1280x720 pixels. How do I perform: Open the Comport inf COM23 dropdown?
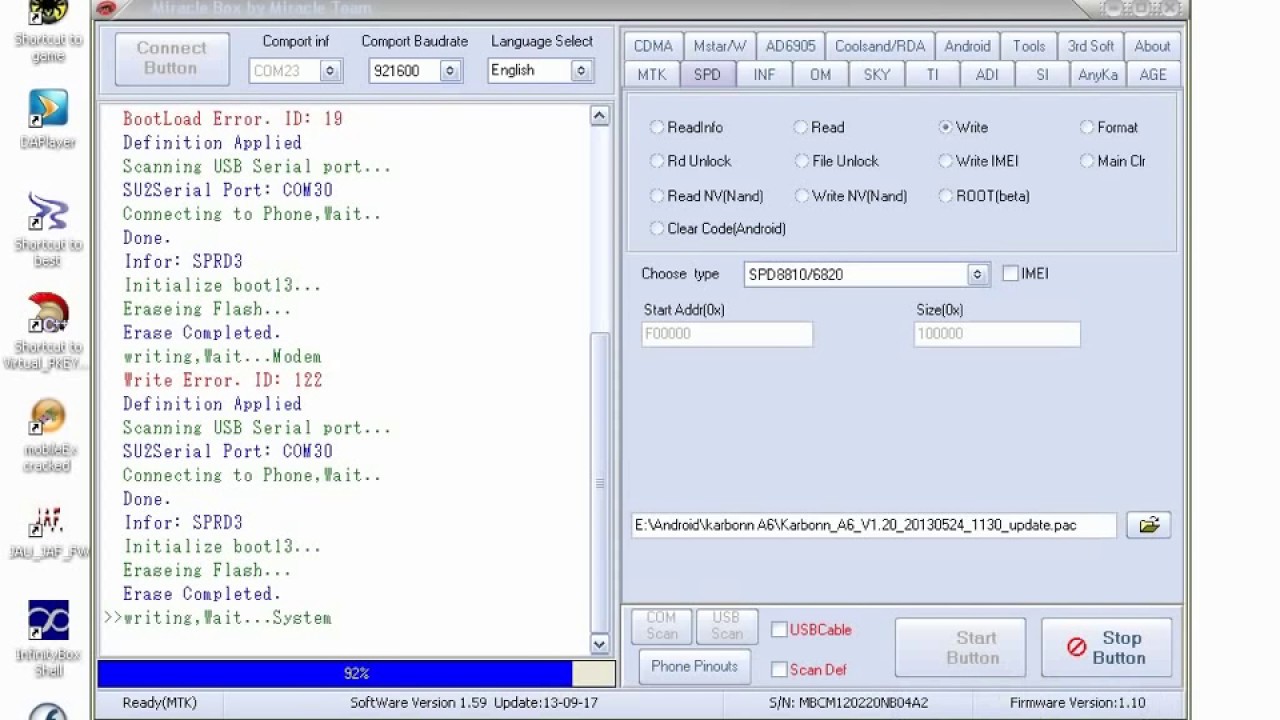(330, 71)
